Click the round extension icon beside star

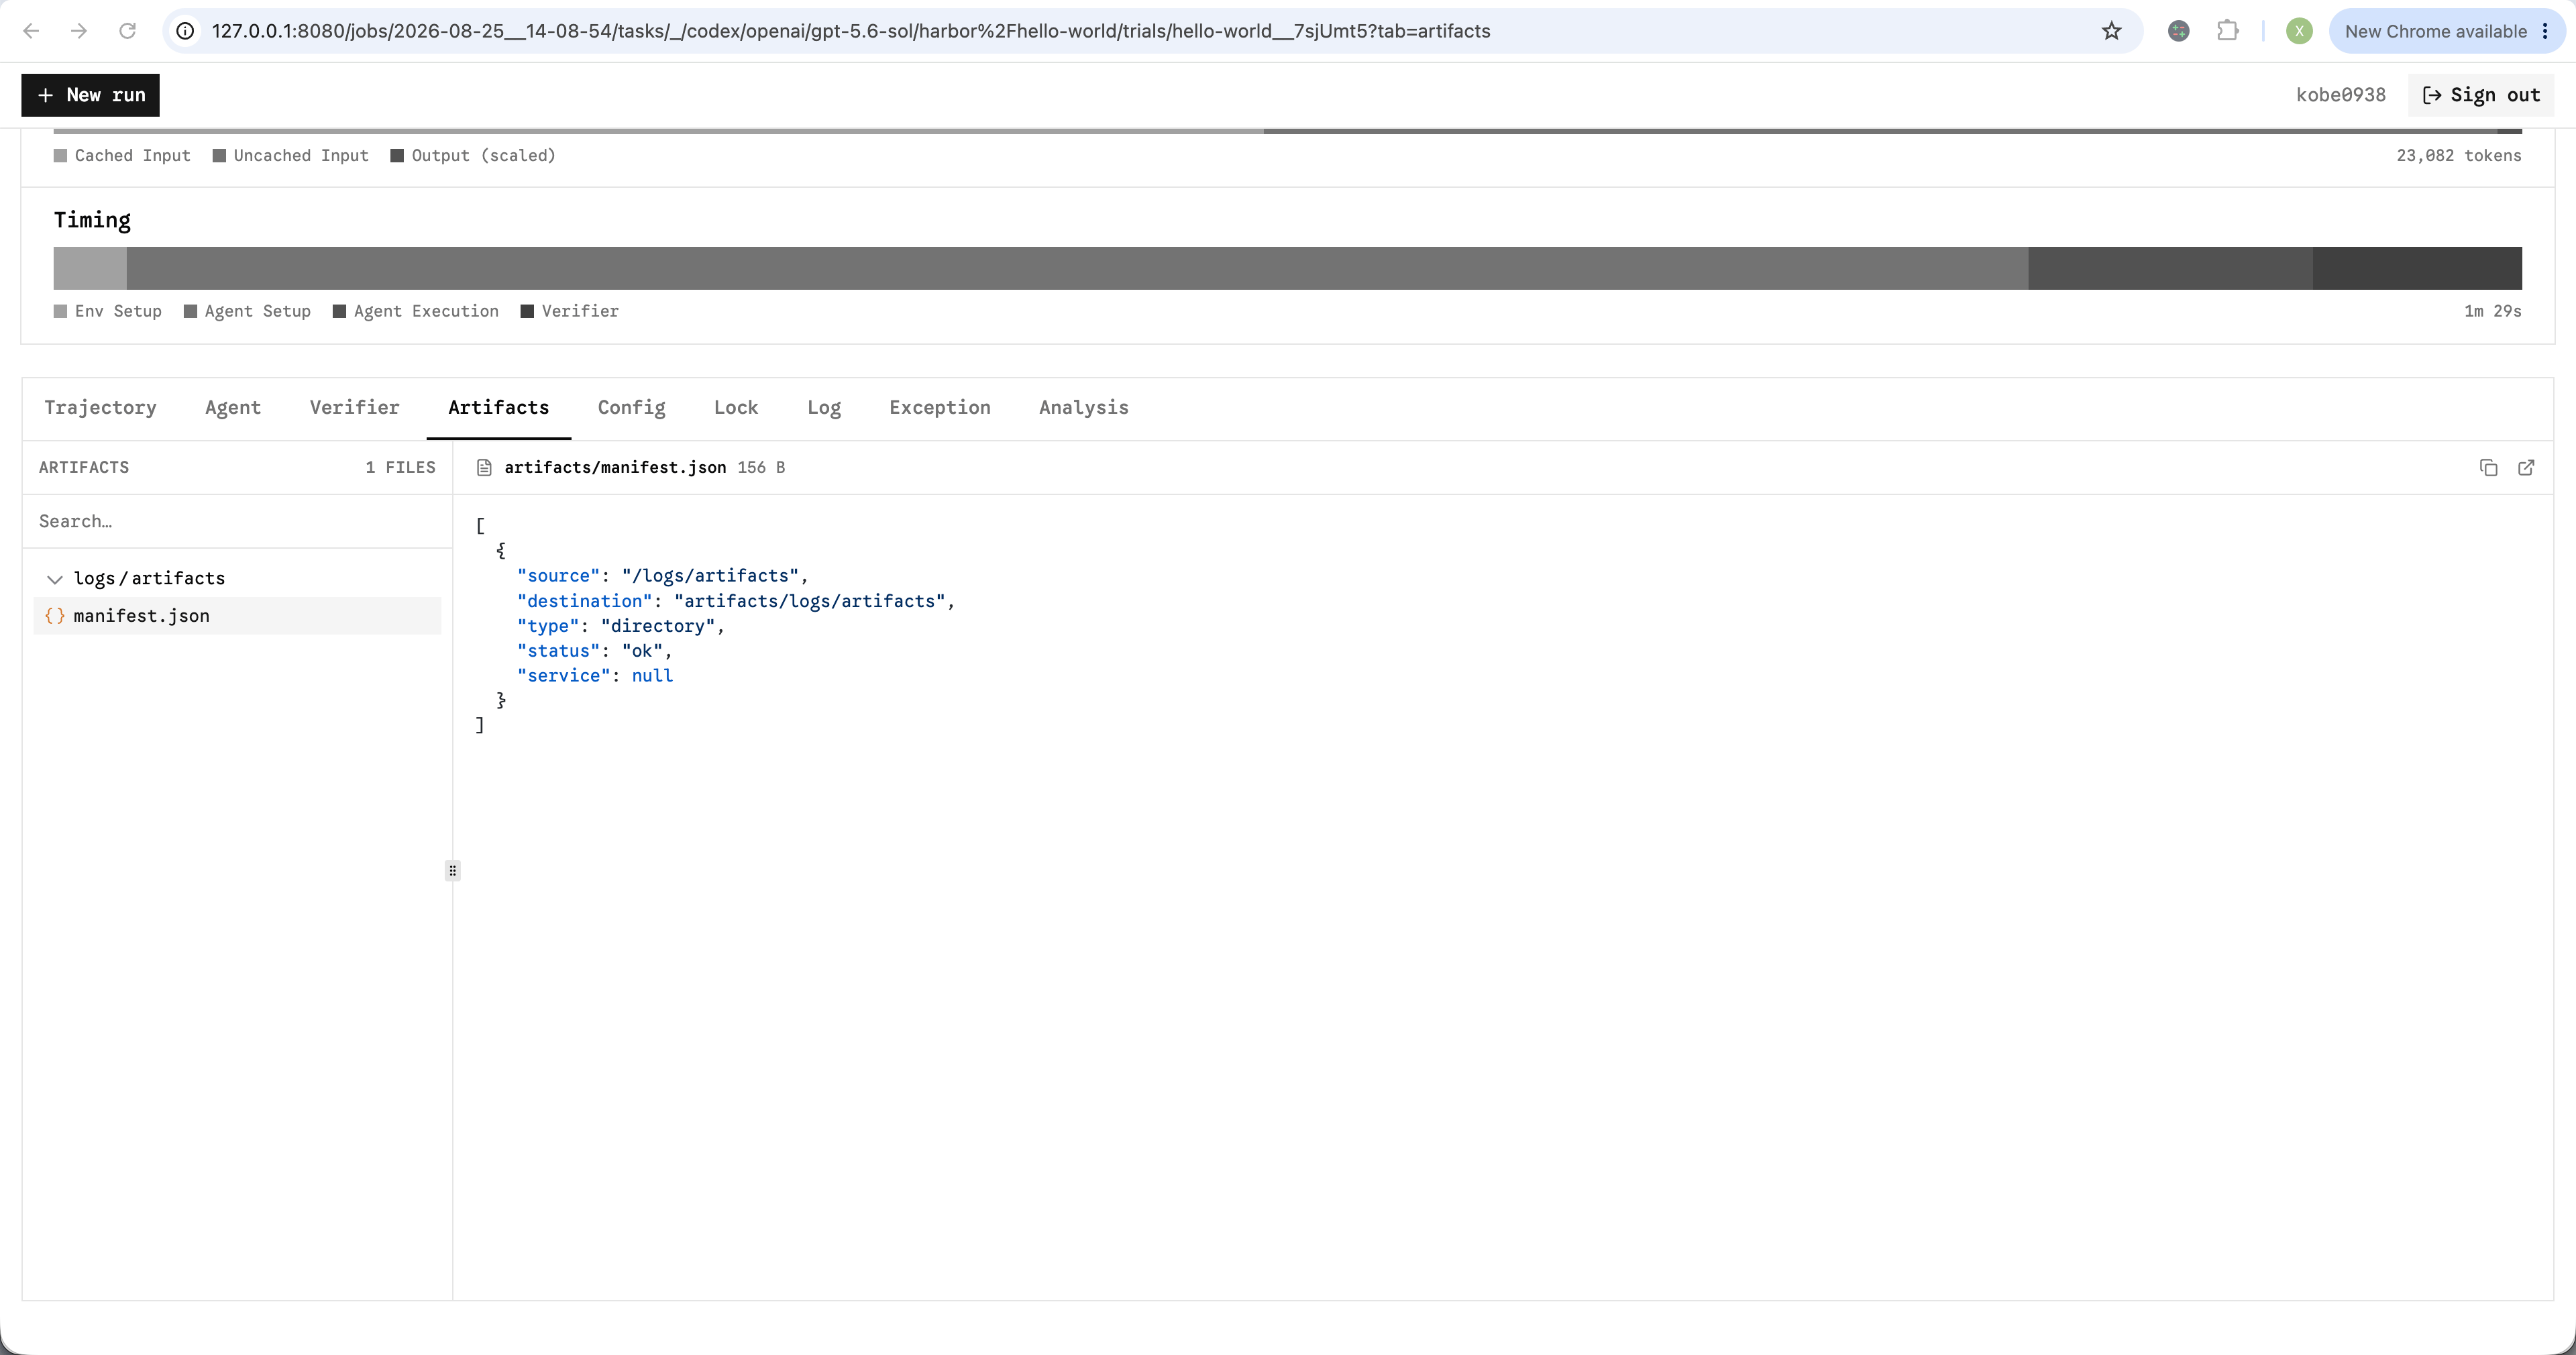(2179, 31)
